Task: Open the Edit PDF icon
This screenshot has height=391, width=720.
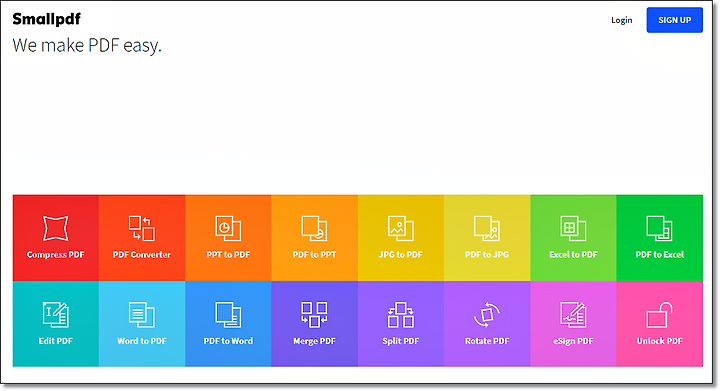Action: pyautogui.click(x=56, y=314)
